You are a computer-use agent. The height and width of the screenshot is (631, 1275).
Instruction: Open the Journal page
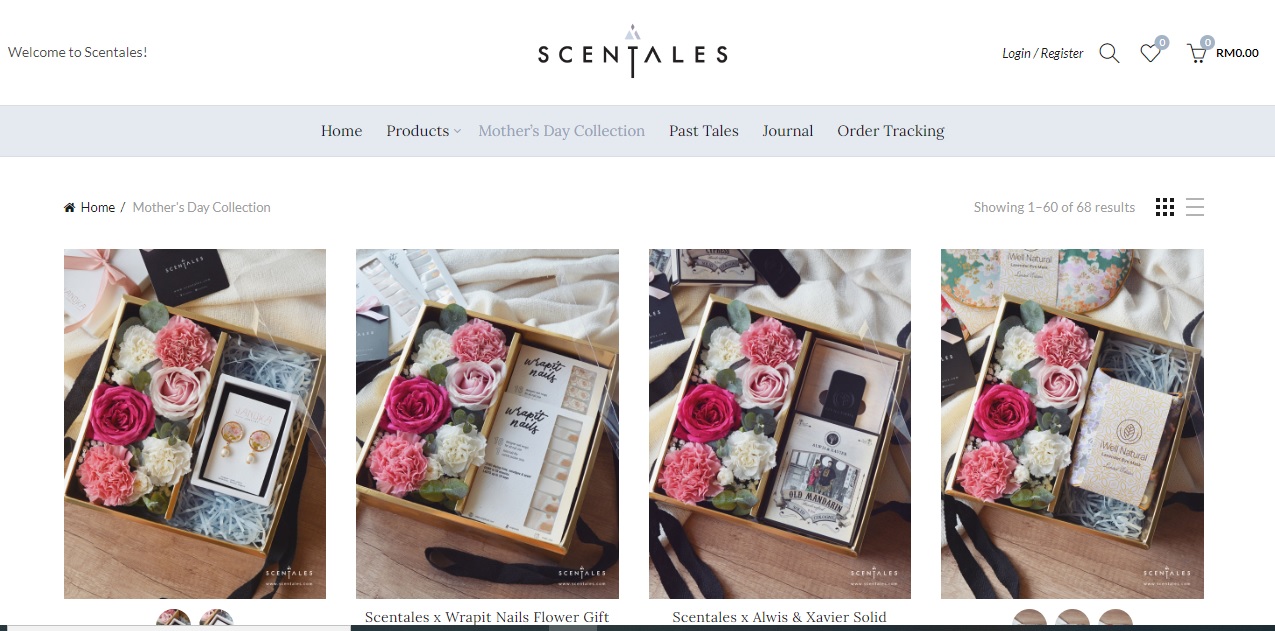coord(788,131)
